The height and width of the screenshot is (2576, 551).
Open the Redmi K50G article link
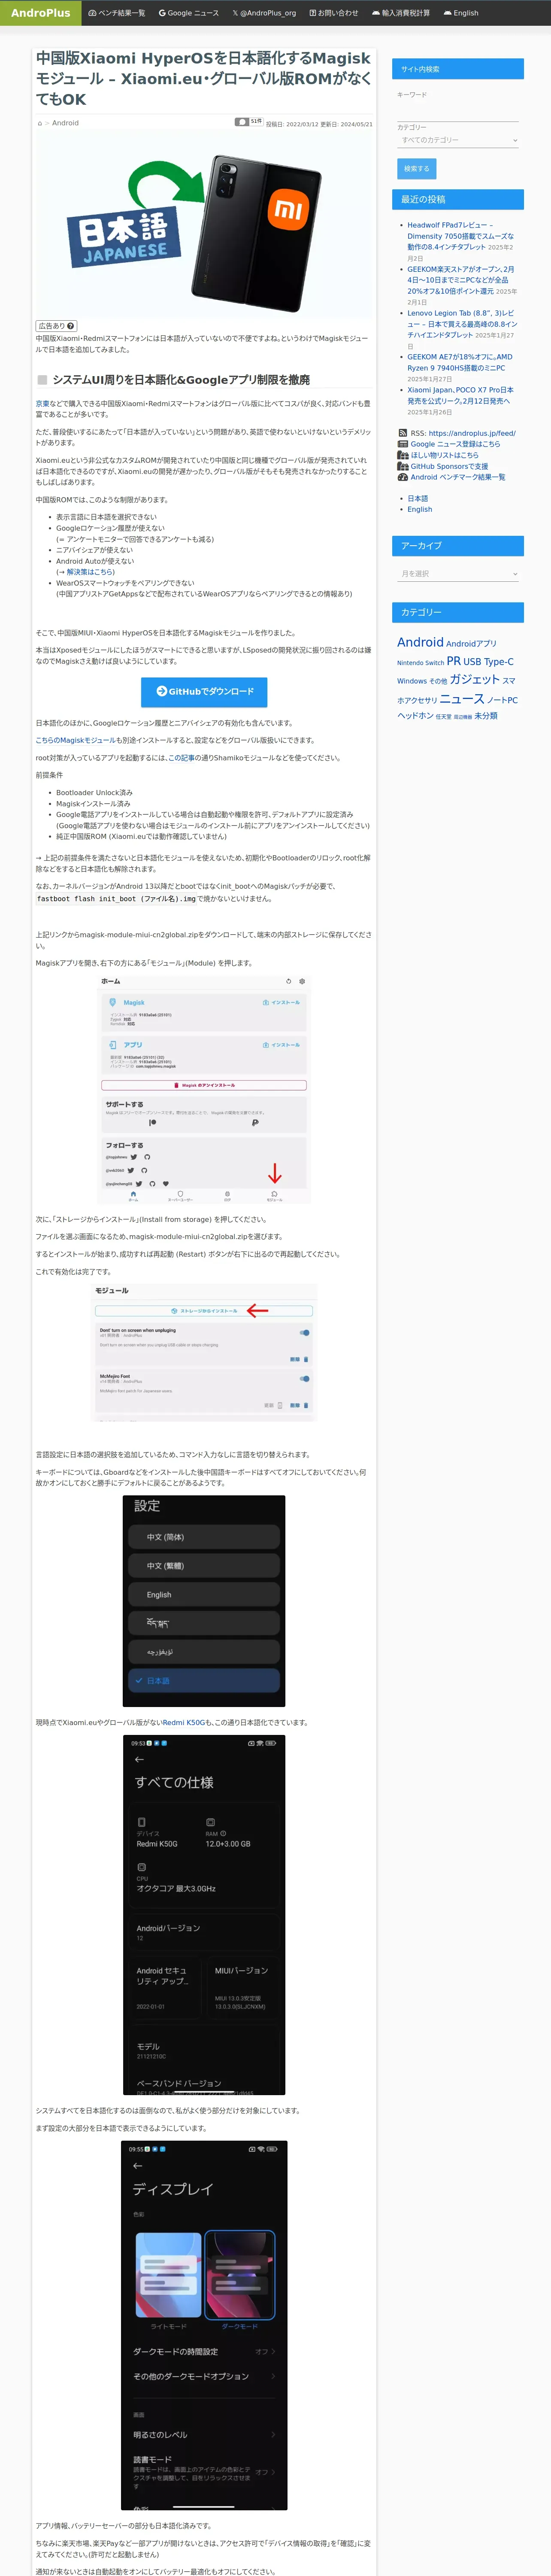(184, 1722)
